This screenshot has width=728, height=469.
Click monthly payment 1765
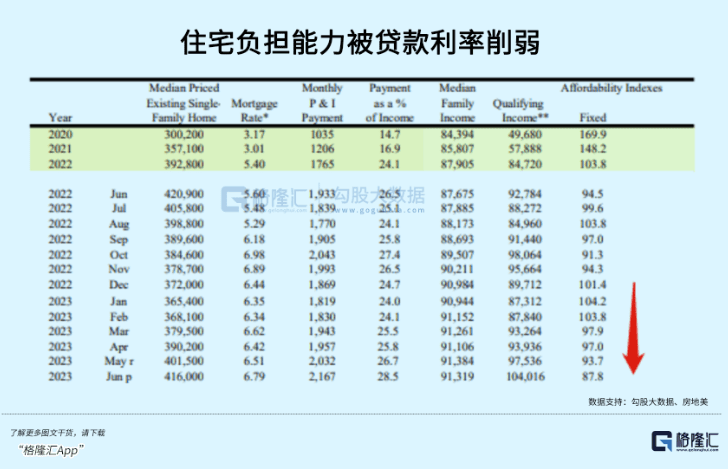click(322, 164)
